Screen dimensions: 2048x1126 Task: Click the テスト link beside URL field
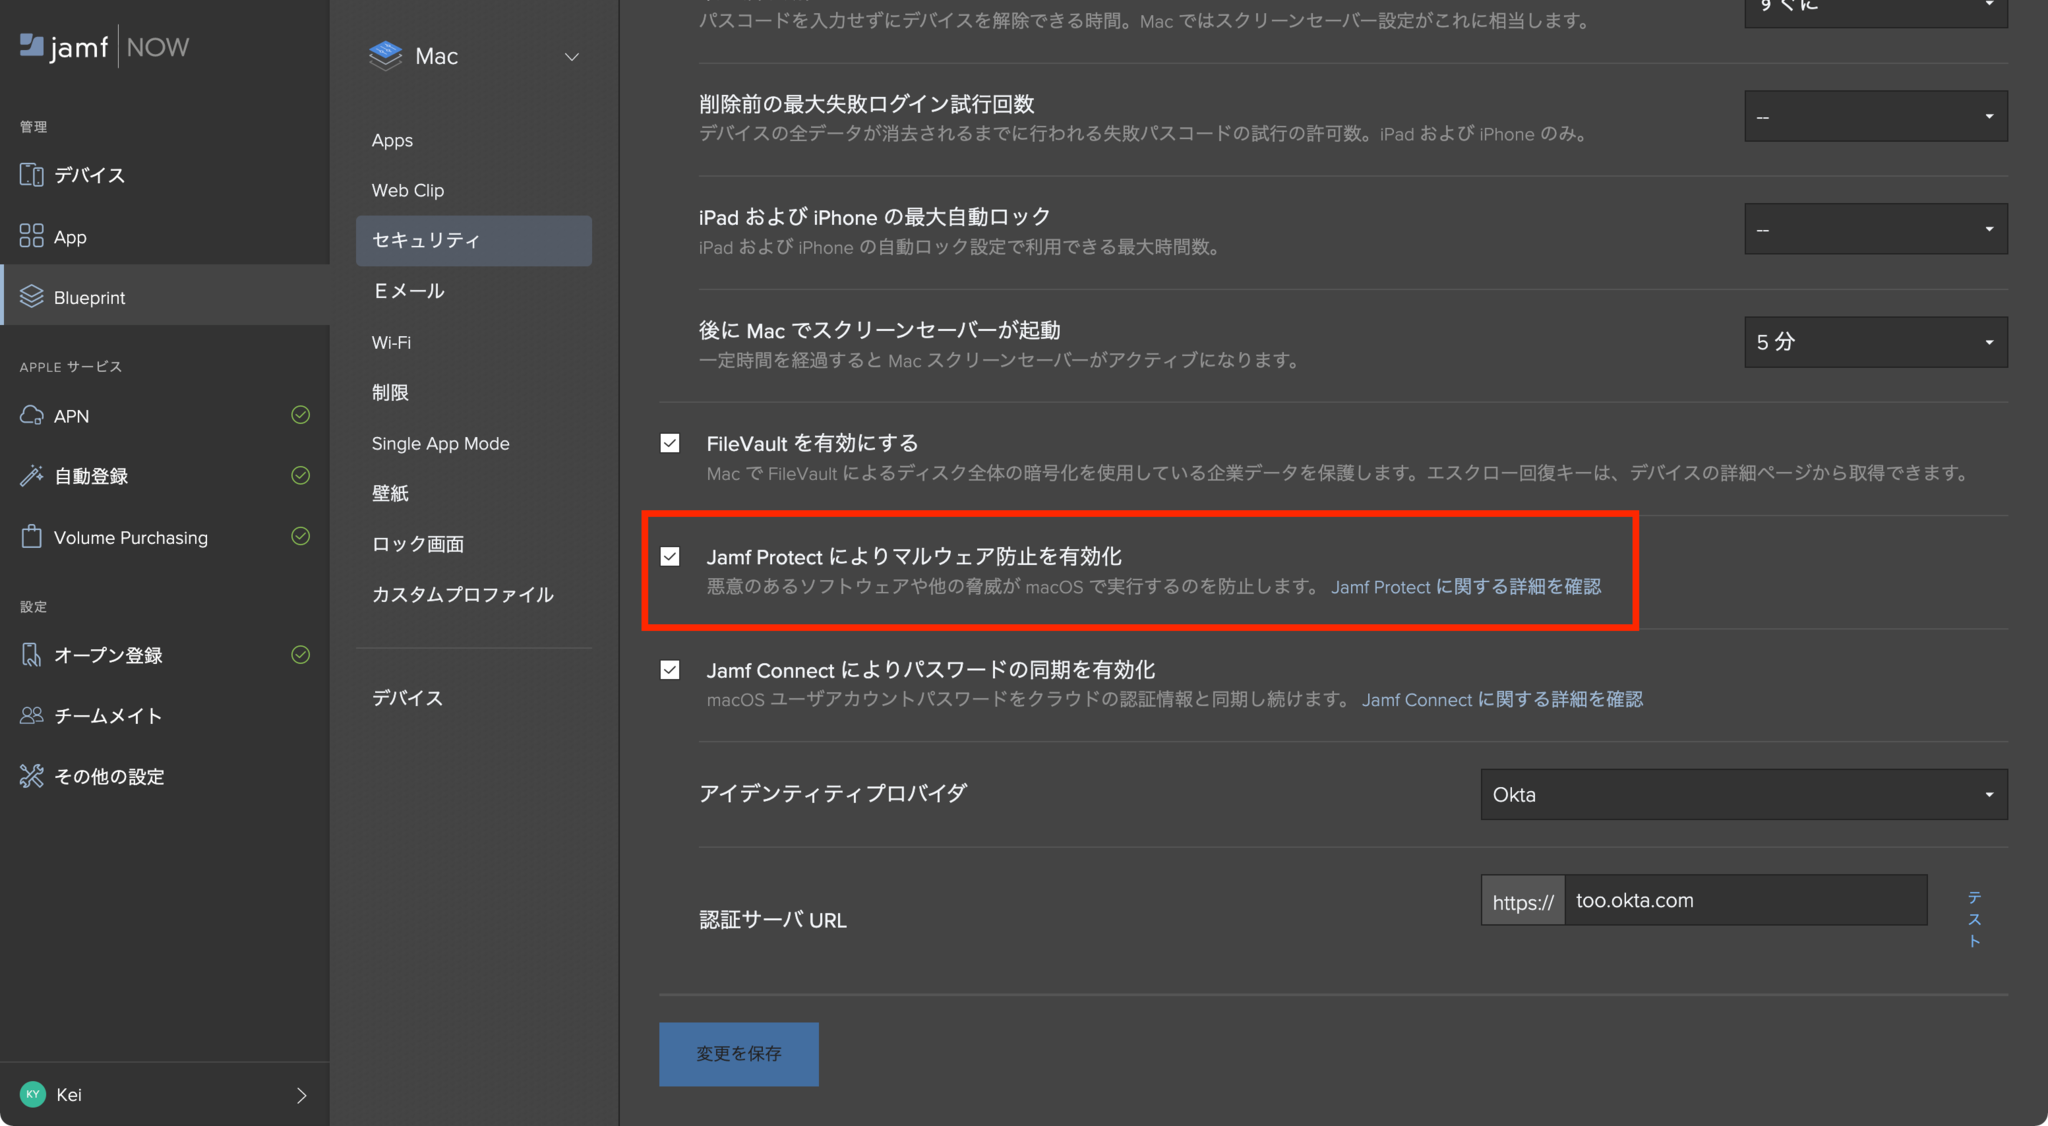(x=1974, y=919)
